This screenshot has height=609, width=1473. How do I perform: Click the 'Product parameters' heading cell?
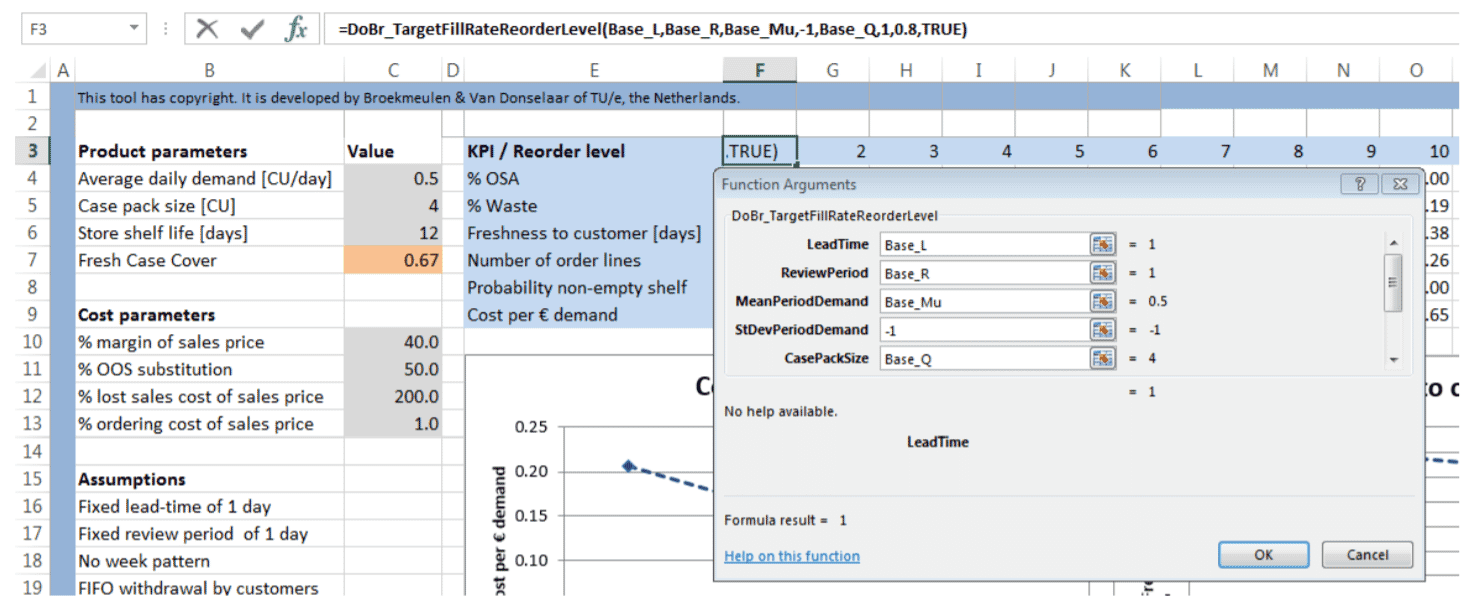click(x=209, y=152)
